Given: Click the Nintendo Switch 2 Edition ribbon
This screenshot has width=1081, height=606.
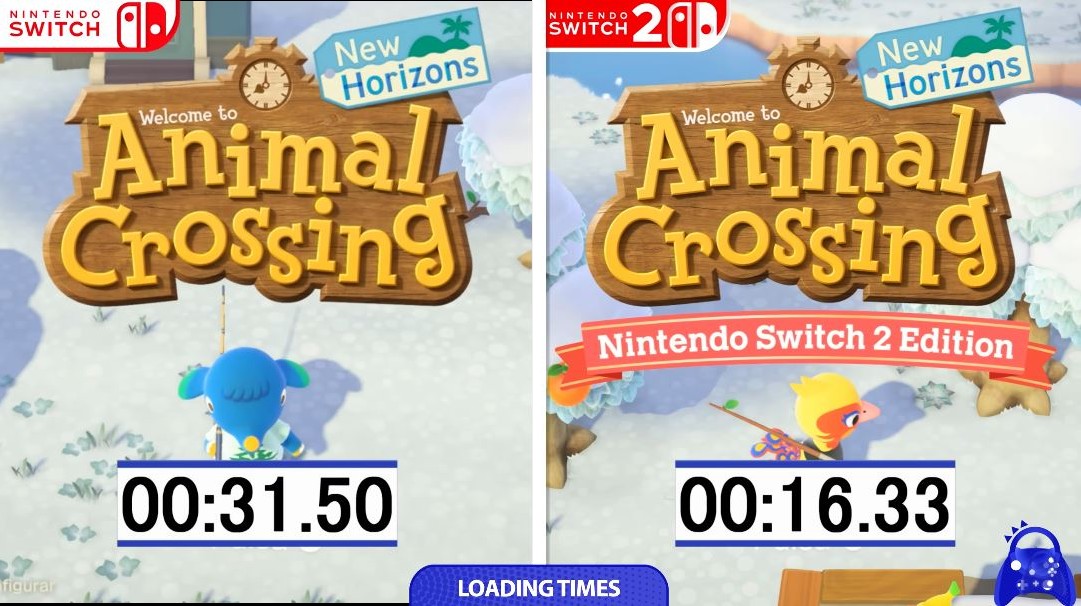Looking at the screenshot, I should (x=805, y=345).
